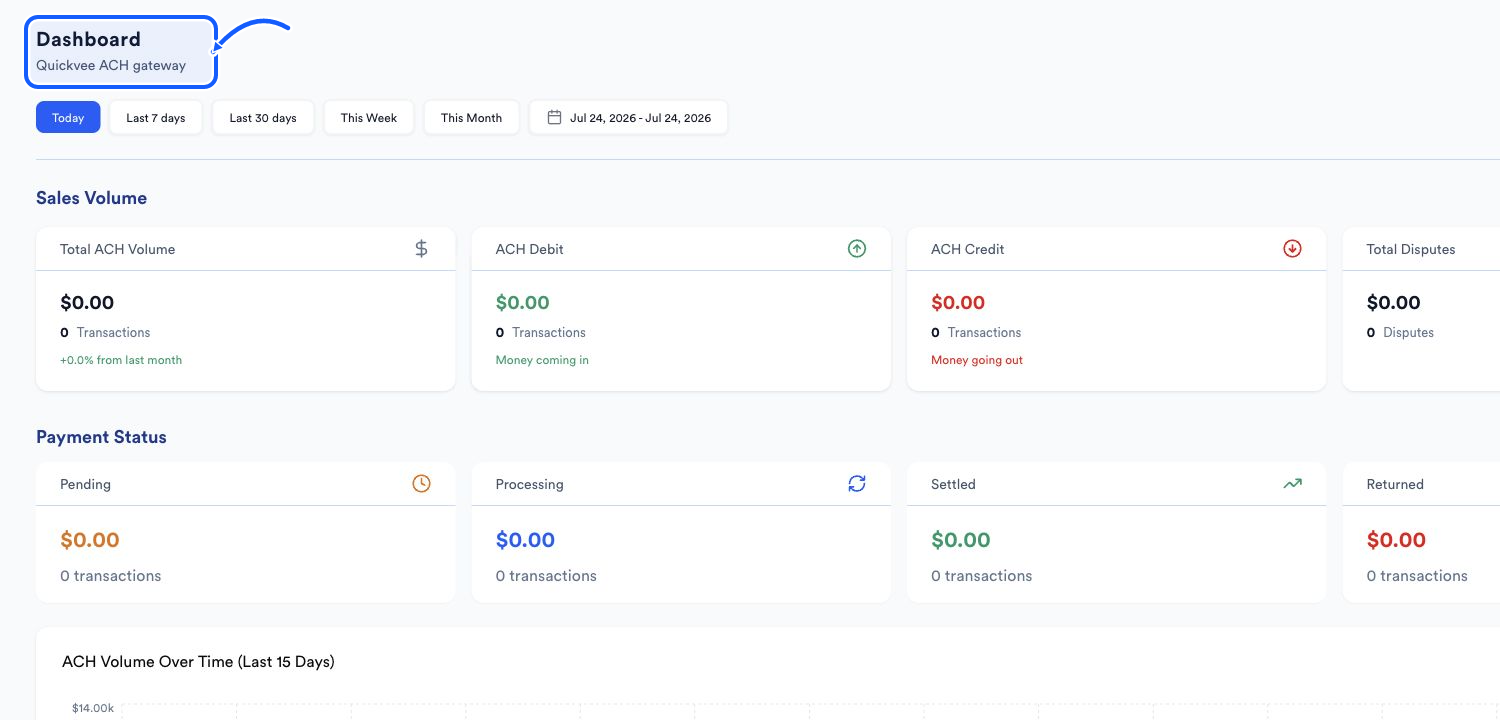Click the Total Disputes card title
This screenshot has height=720, width=1500.
(1411, 249)
